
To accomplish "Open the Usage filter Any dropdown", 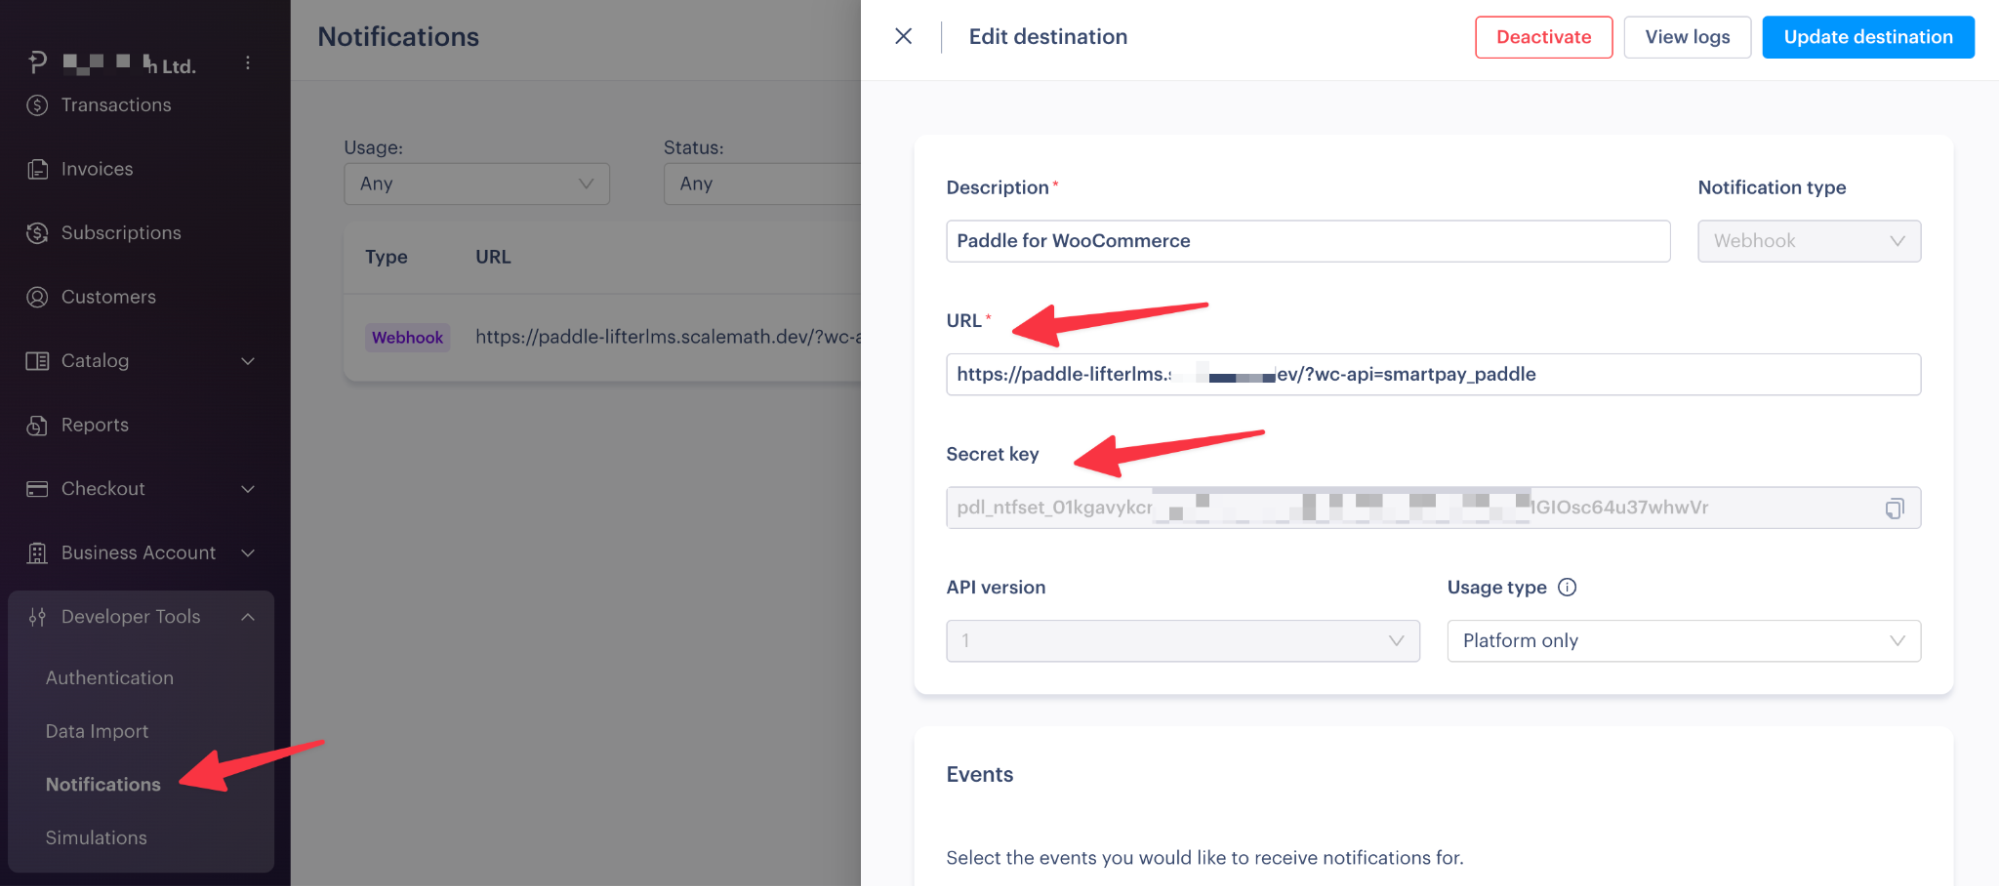I will (476, 184).
